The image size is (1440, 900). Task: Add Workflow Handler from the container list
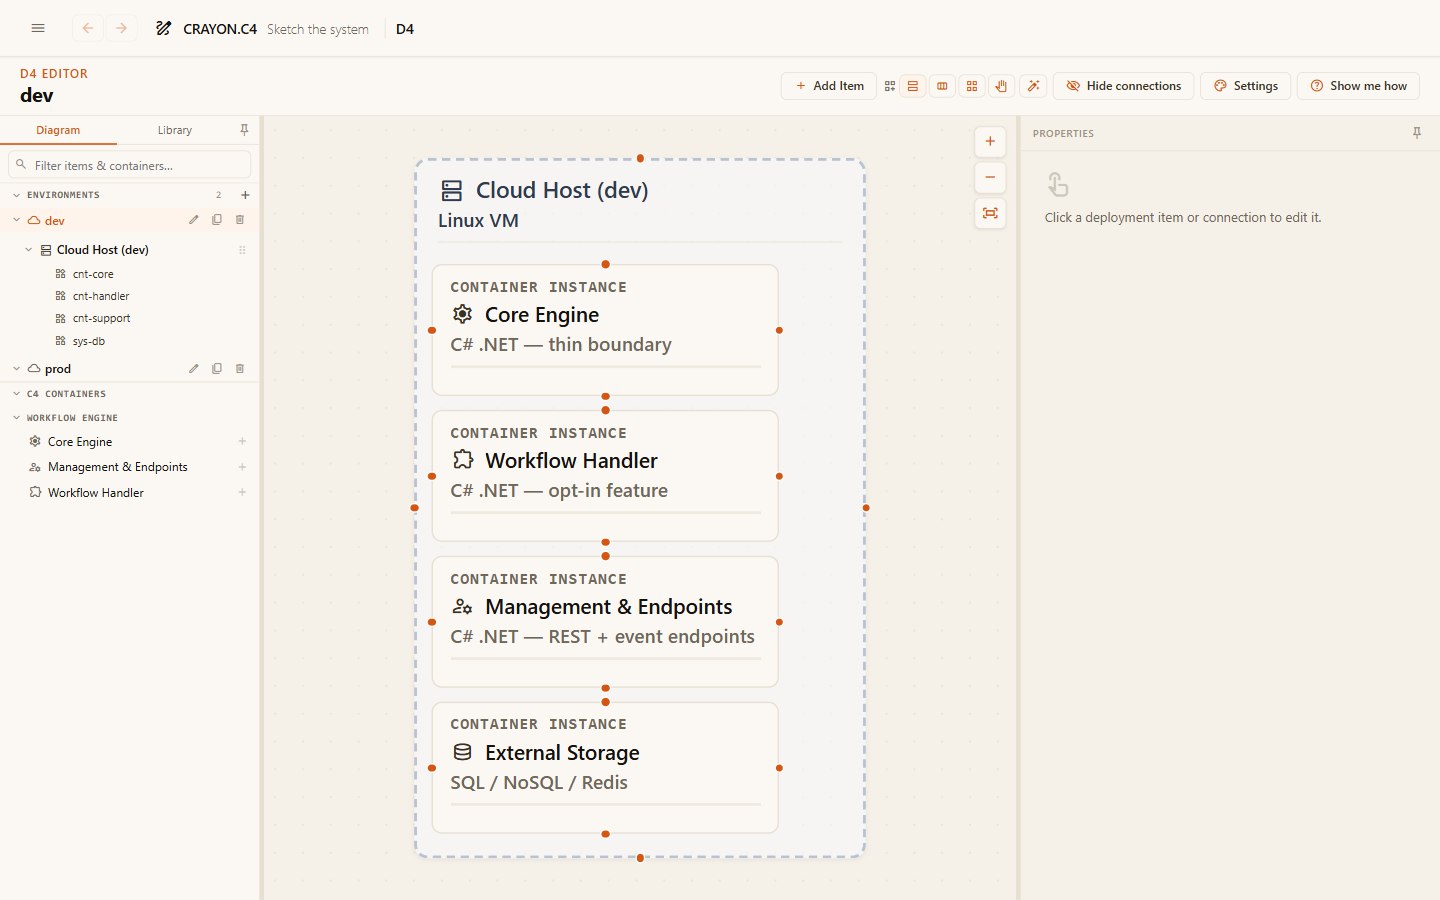coord(242,492)
